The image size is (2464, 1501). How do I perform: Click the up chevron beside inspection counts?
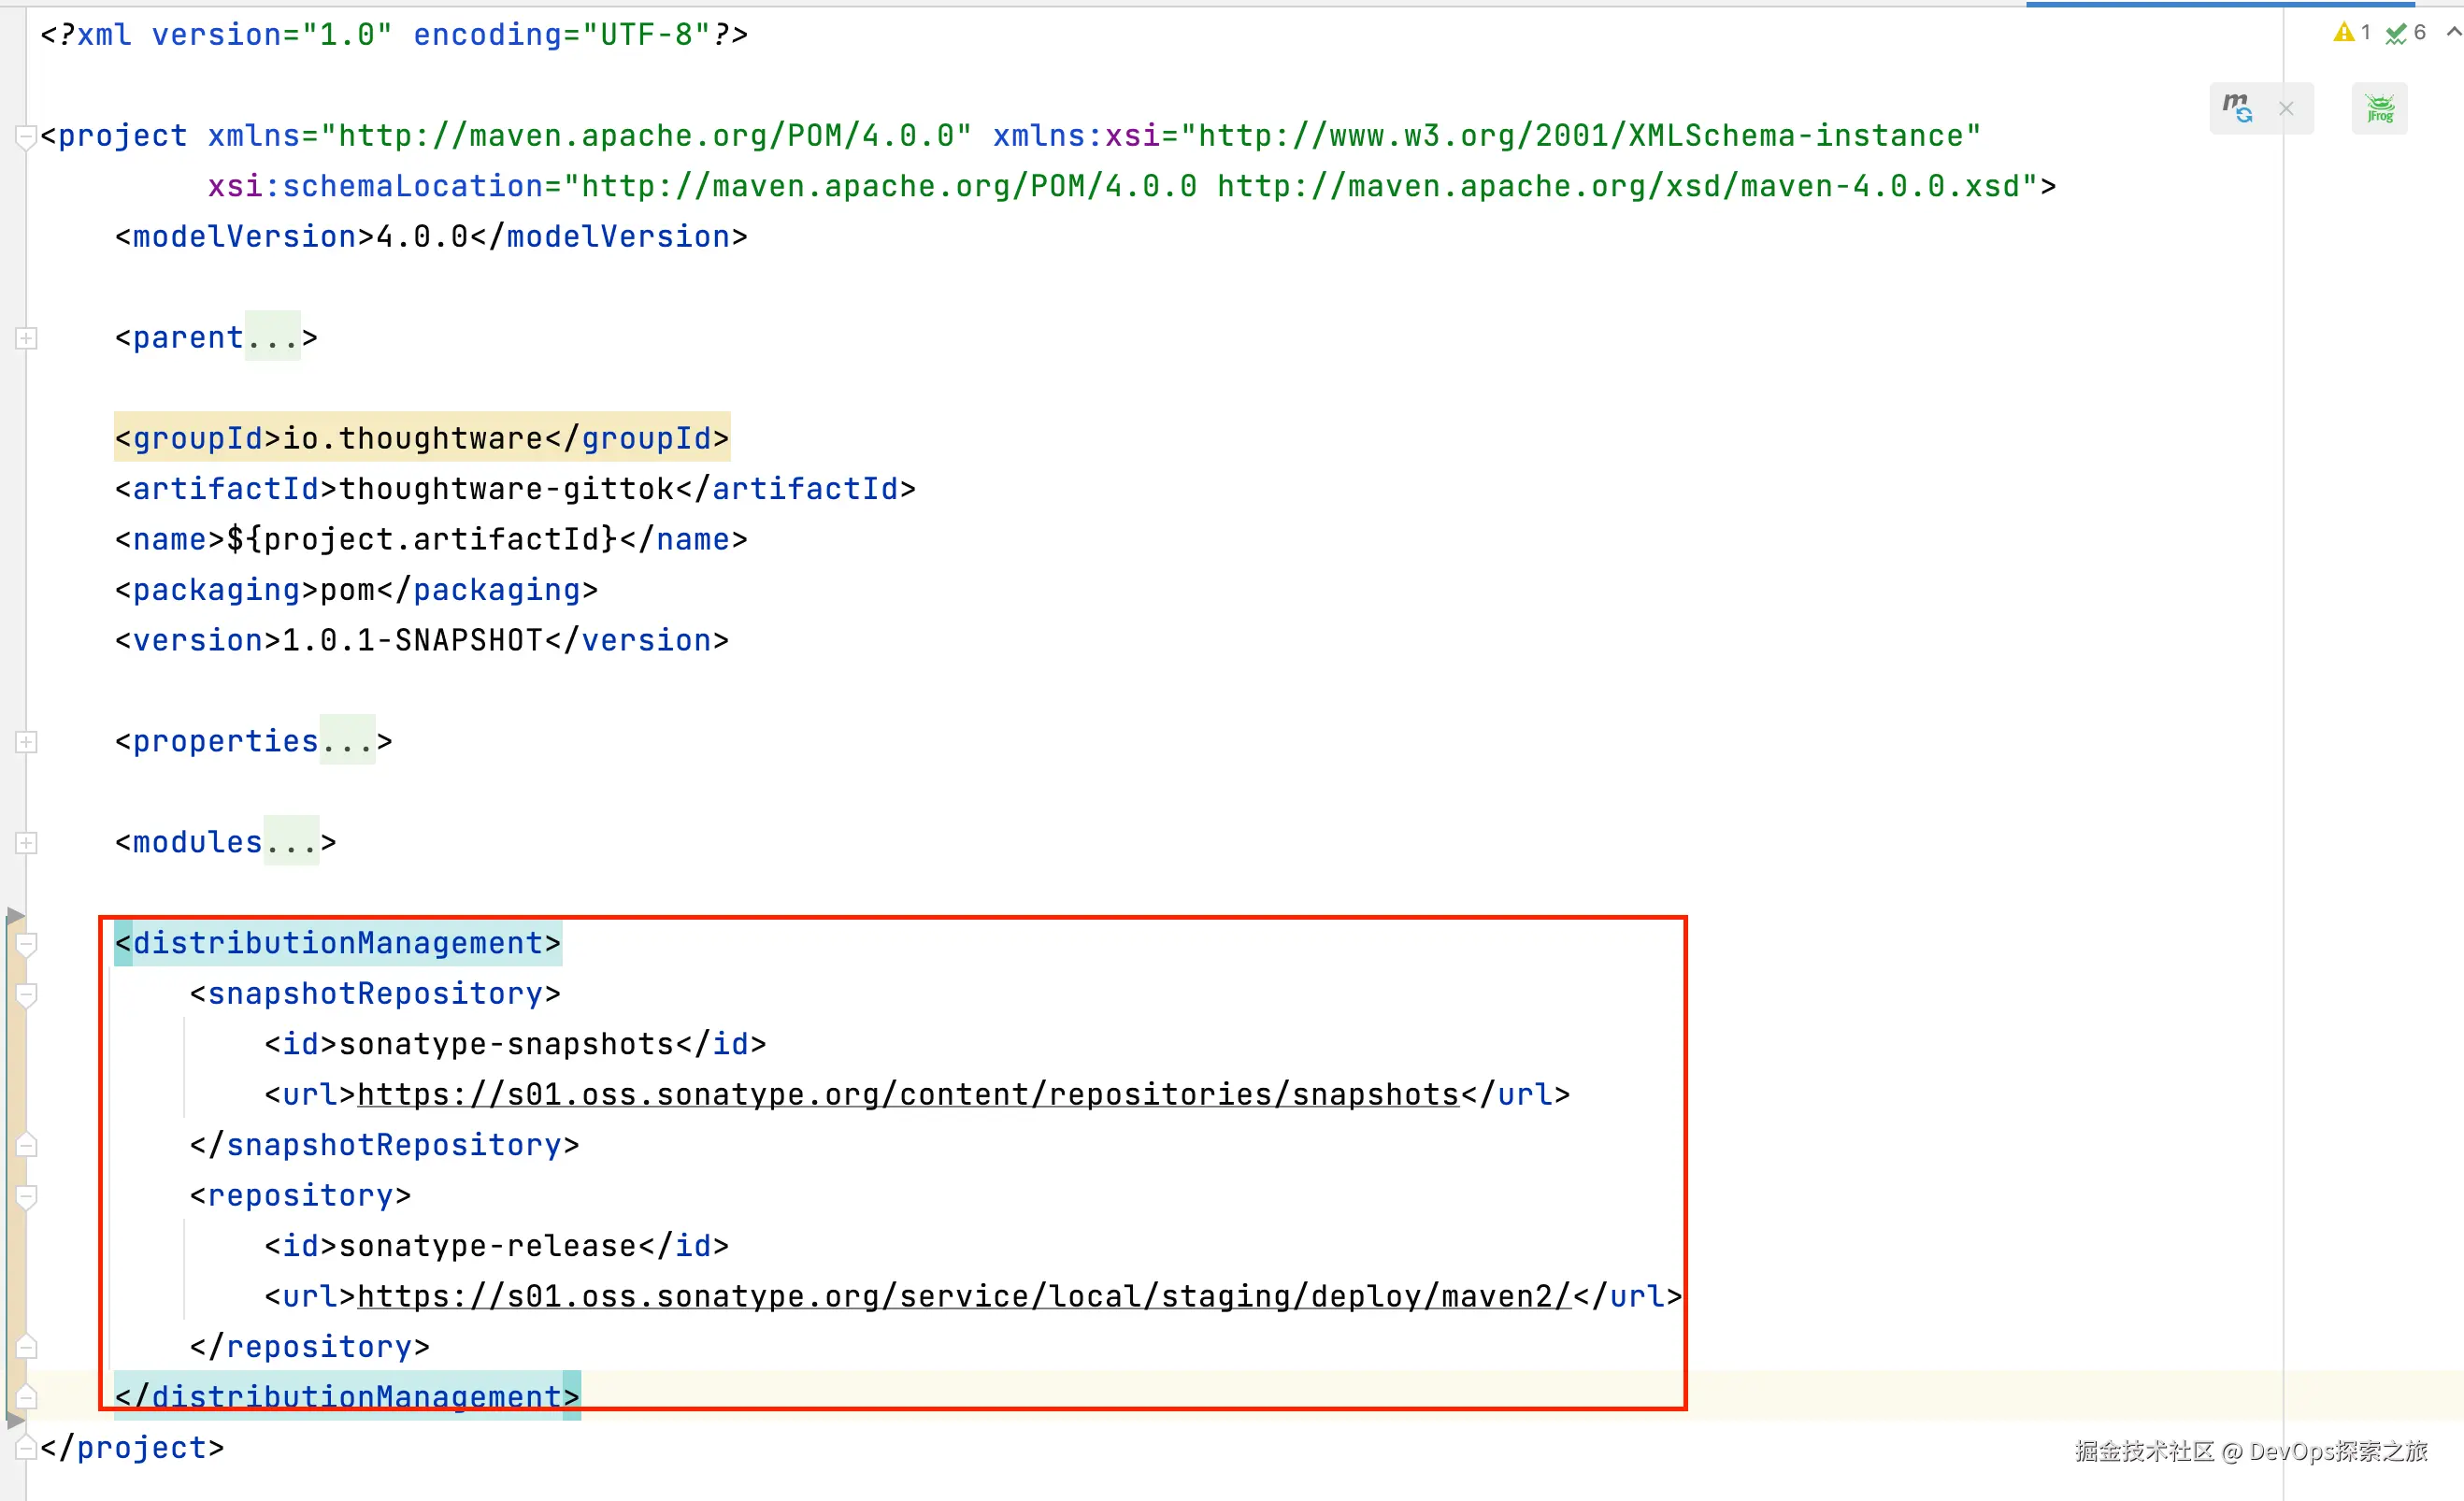point(2453,33)
